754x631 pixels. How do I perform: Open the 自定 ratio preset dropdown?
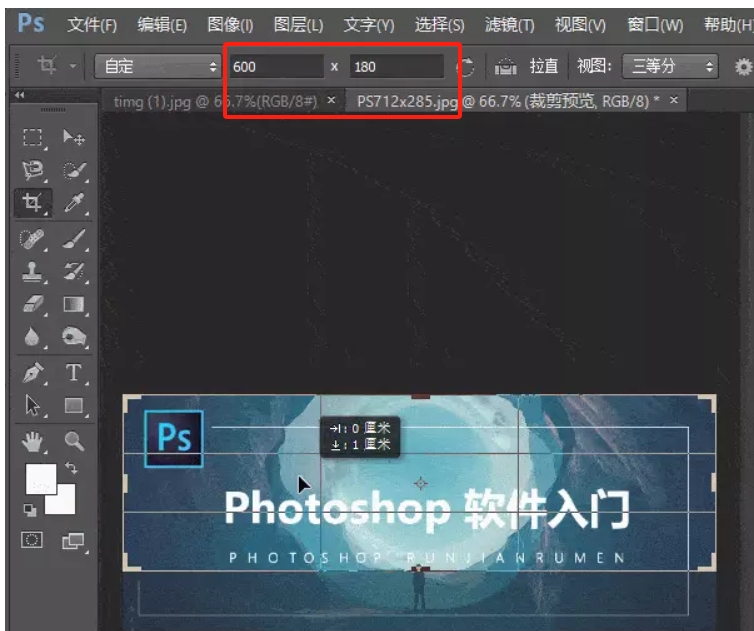click(x=158, y=66)
